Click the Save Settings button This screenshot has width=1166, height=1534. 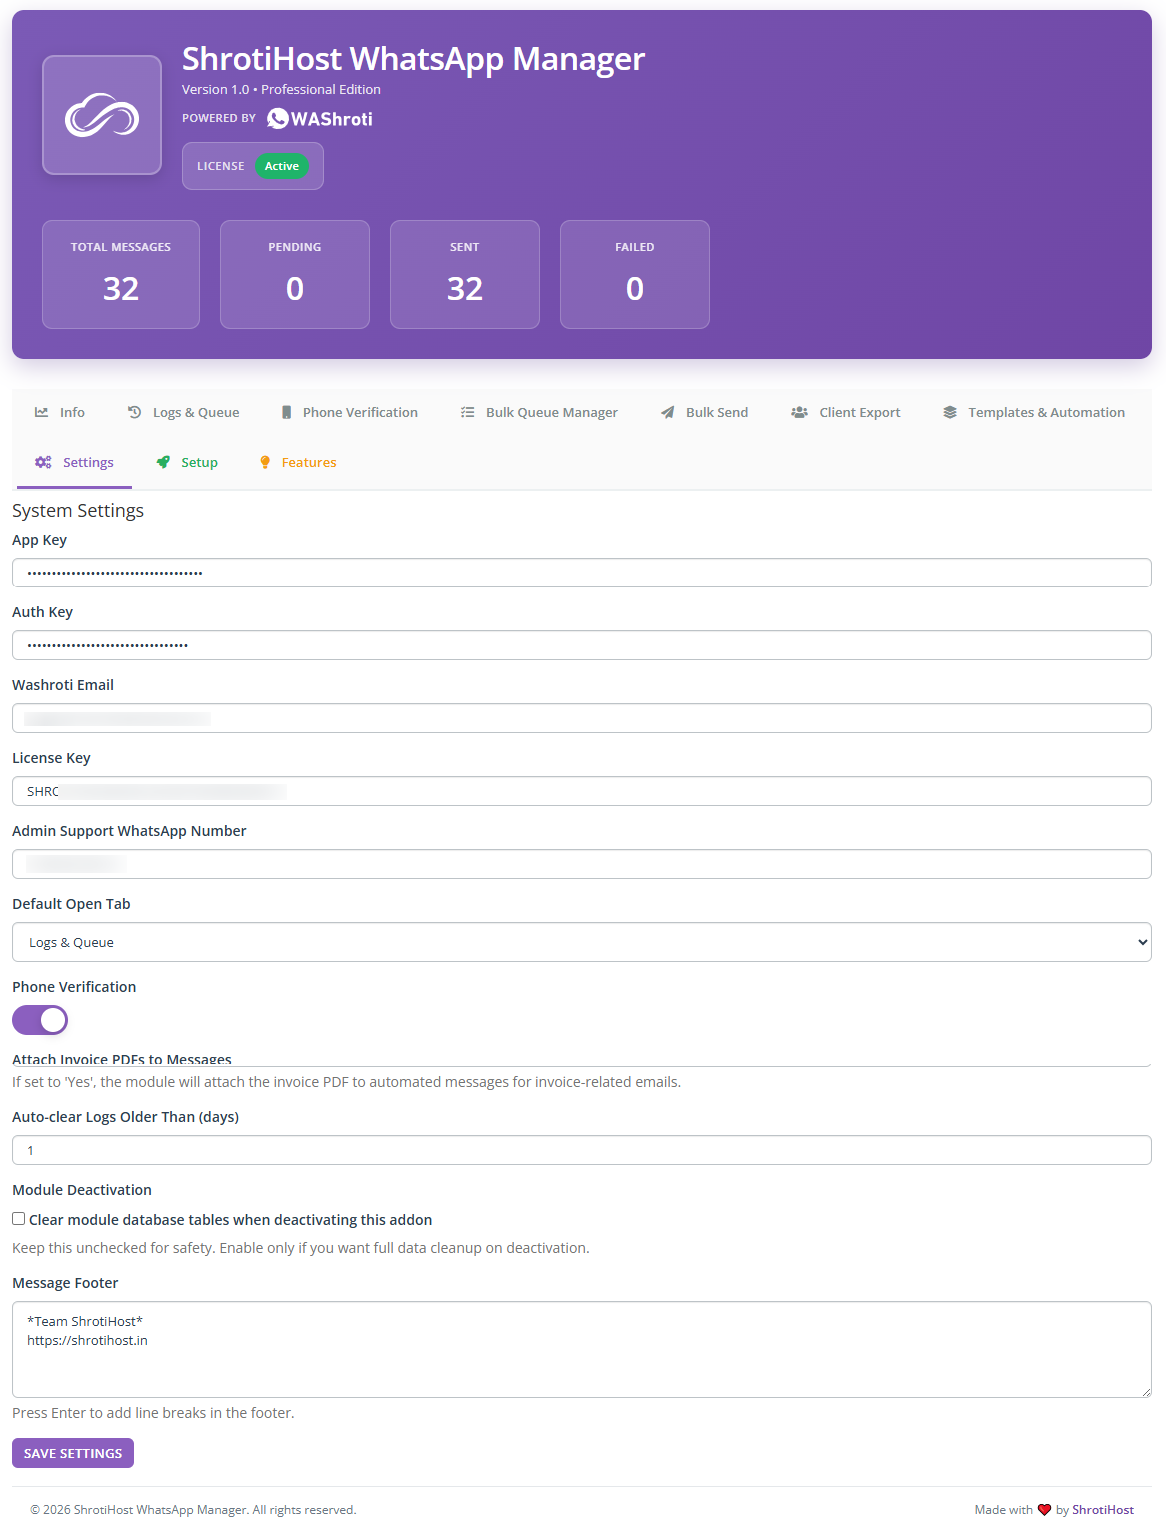click(72, 1452)
